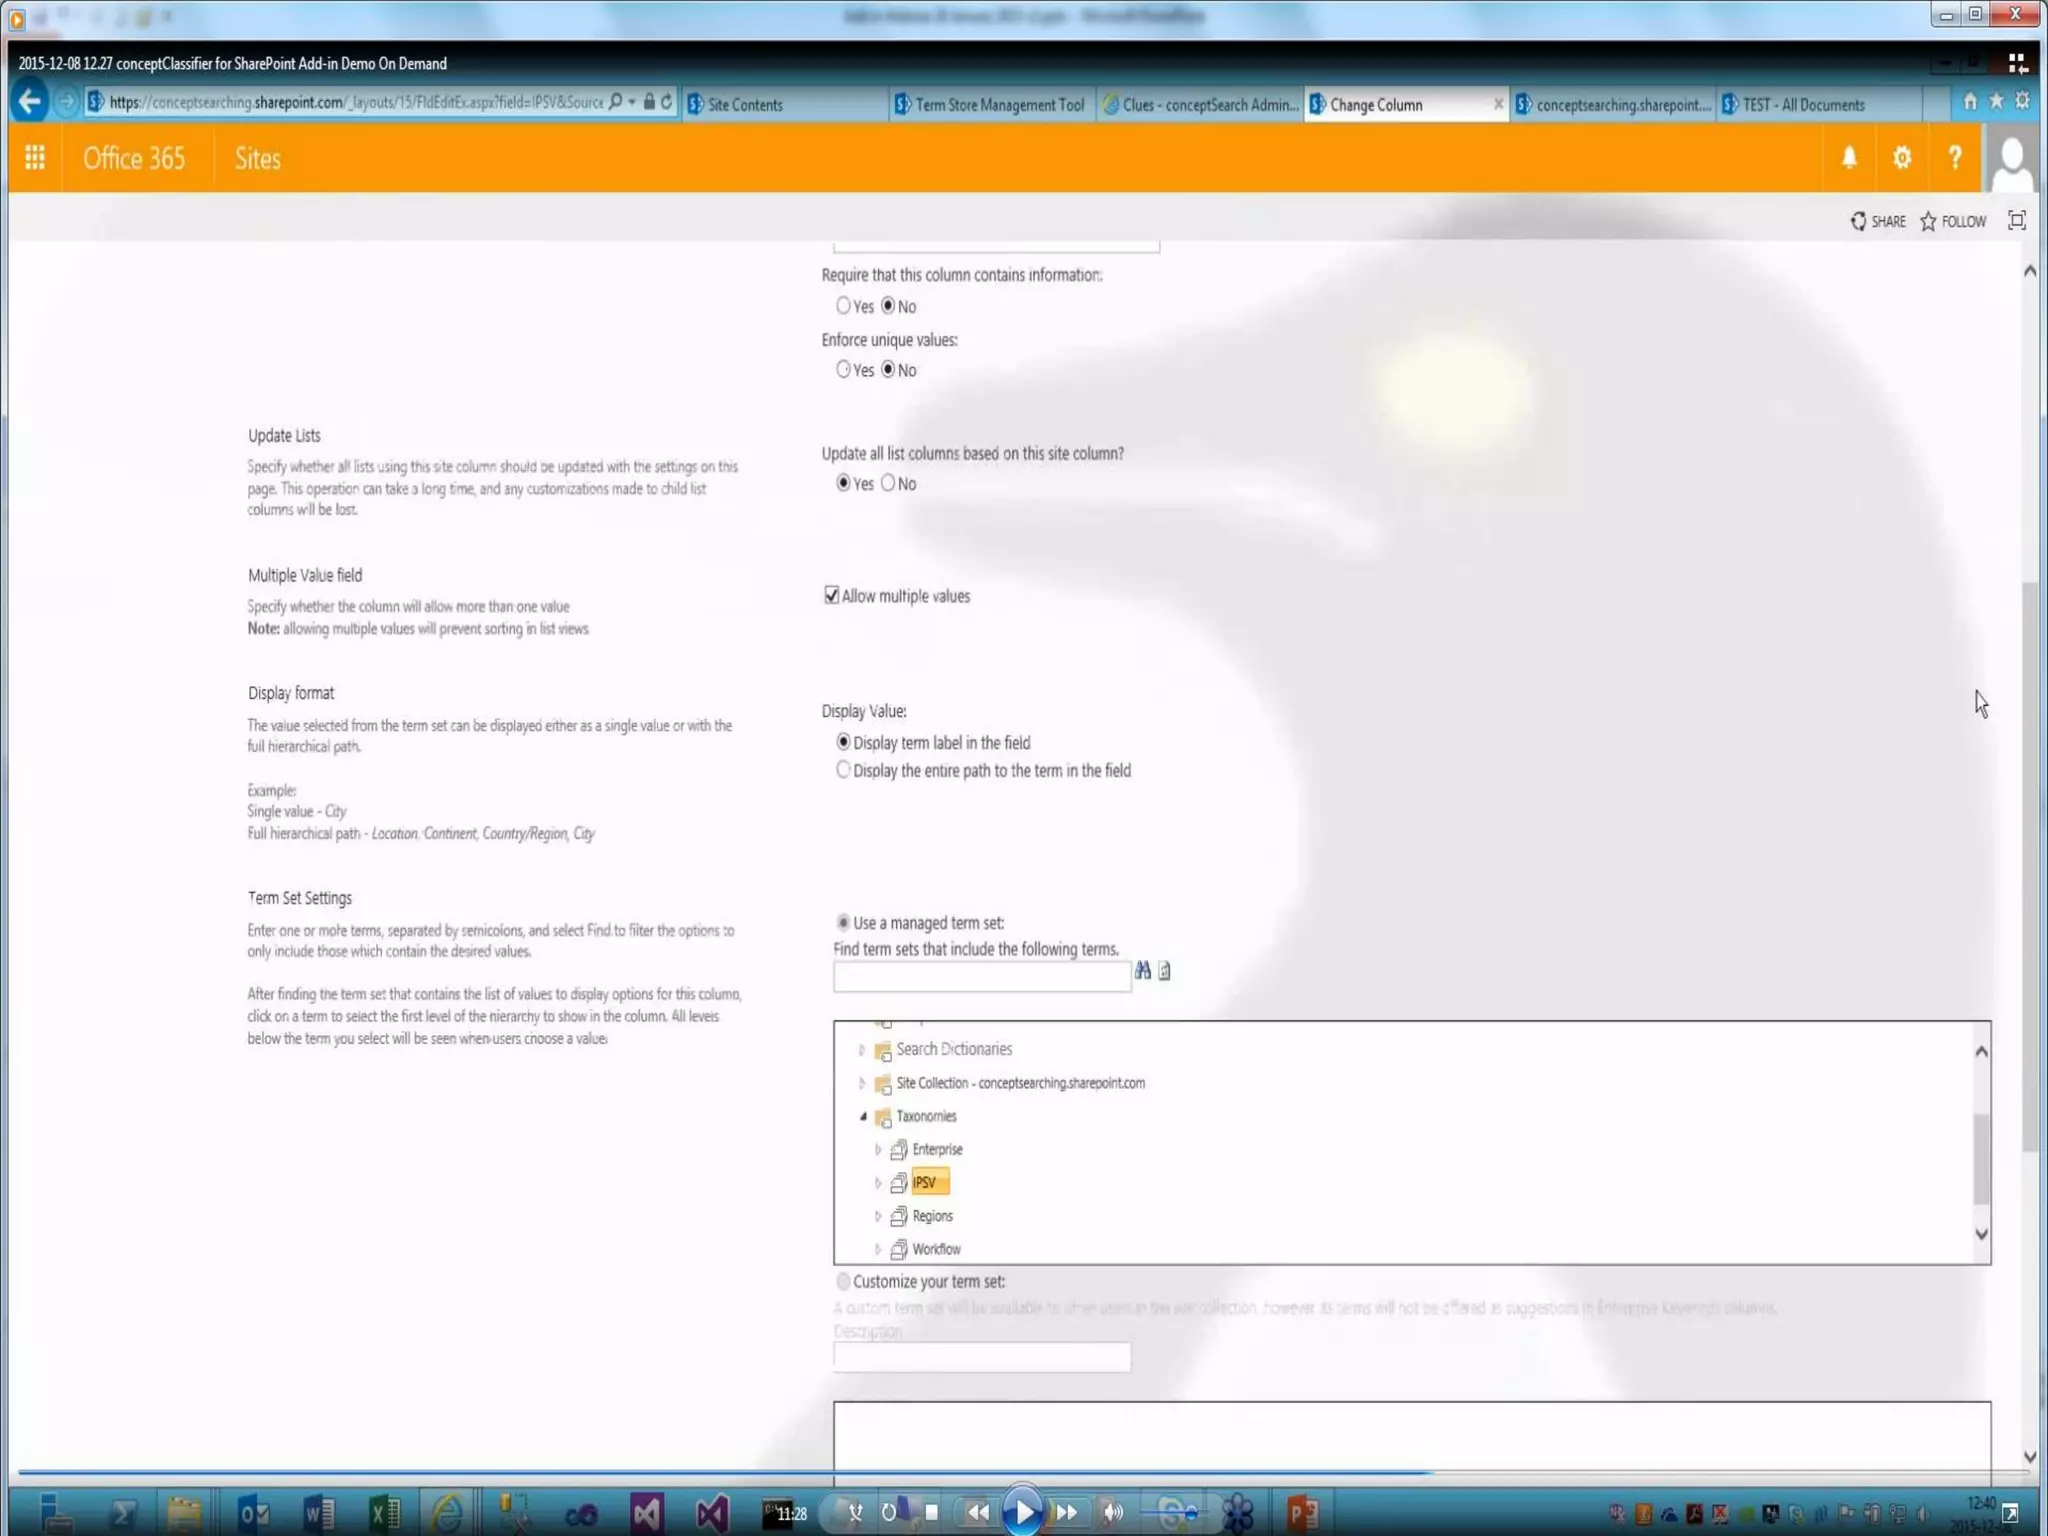Expand the IPSV term set node
The image size is (2048, 1536).
tap(878, 1183)
